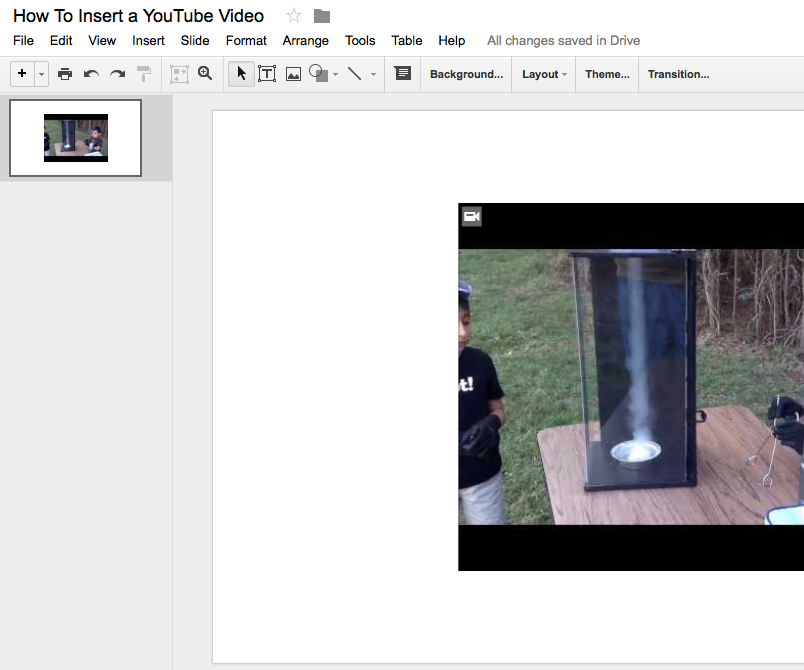This screenshot has height=670, width=804.
Task: Select slide 1 thumbnail in filmstrip
Action: click(x=75, y=137)
